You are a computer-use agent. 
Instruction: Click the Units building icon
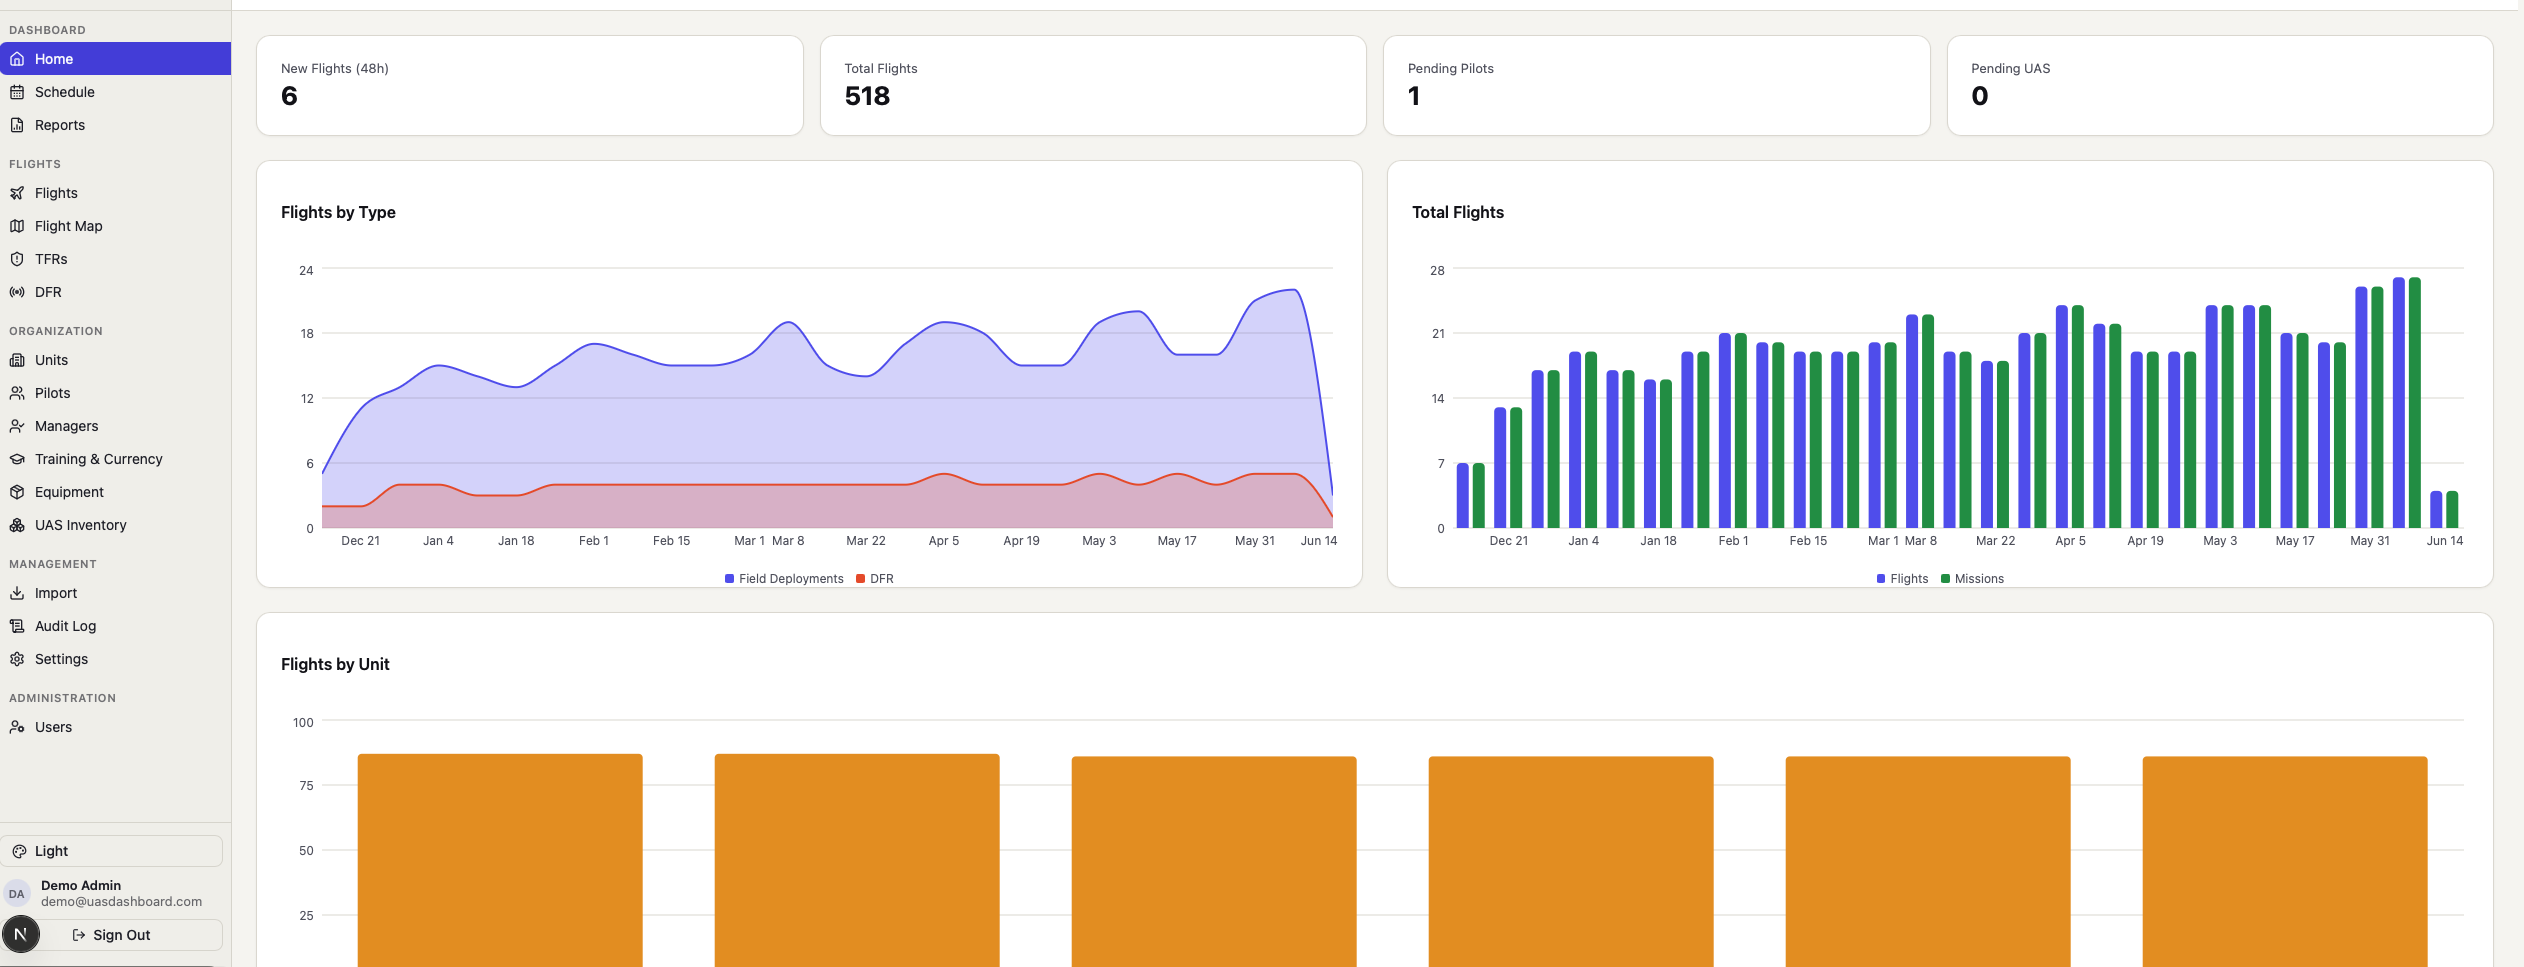[17, 360]
